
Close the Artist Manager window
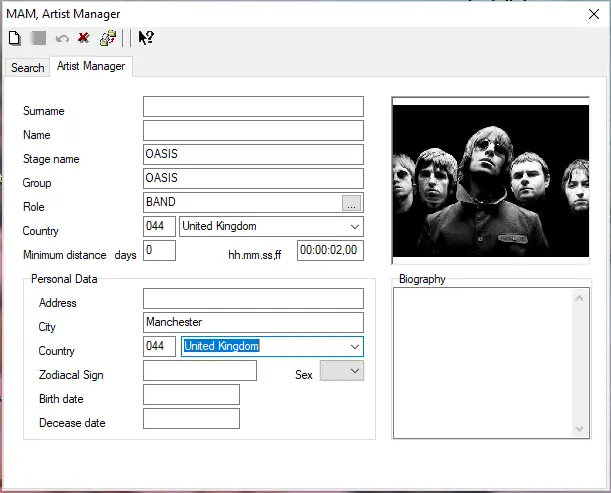(594, 13)
